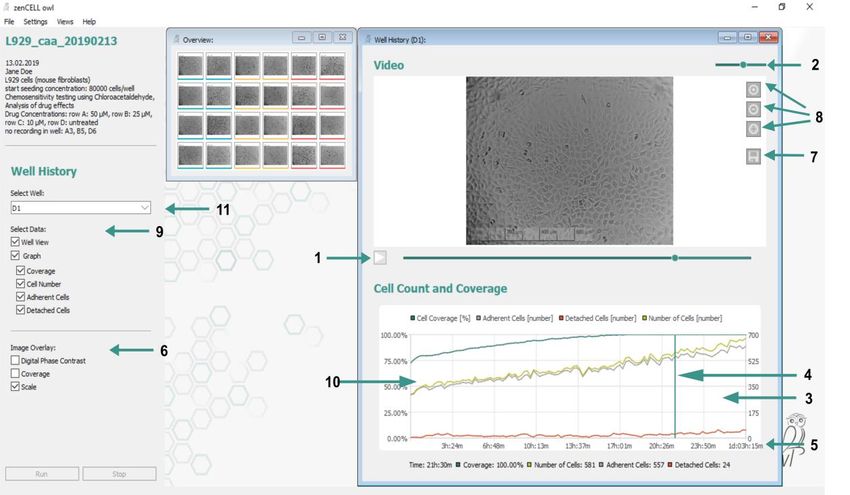The width and height of the screenshot is (850, 495).
Task: Click the 'Number of Cells: 581' readout
Action: (x=561, y=465)
